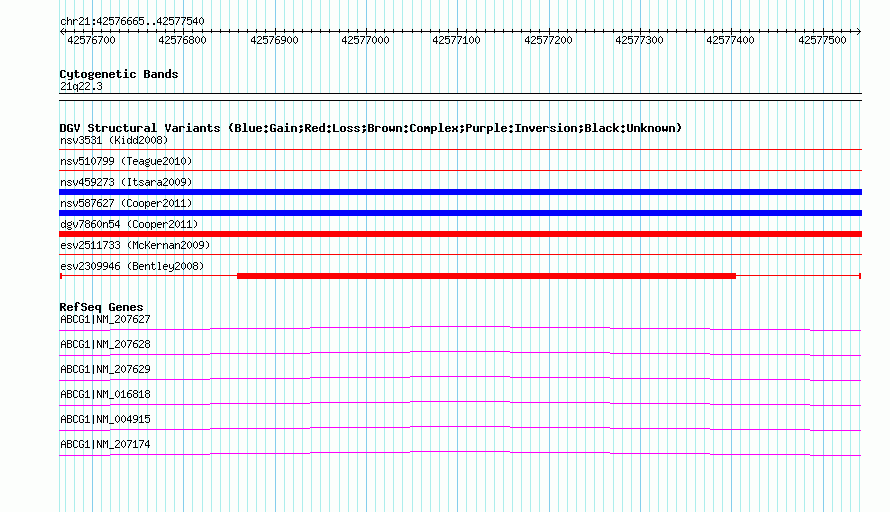Open variant nsv587627 (Cooper2011)
Viewport: 890px width, 512px height.
coord(126,203)
